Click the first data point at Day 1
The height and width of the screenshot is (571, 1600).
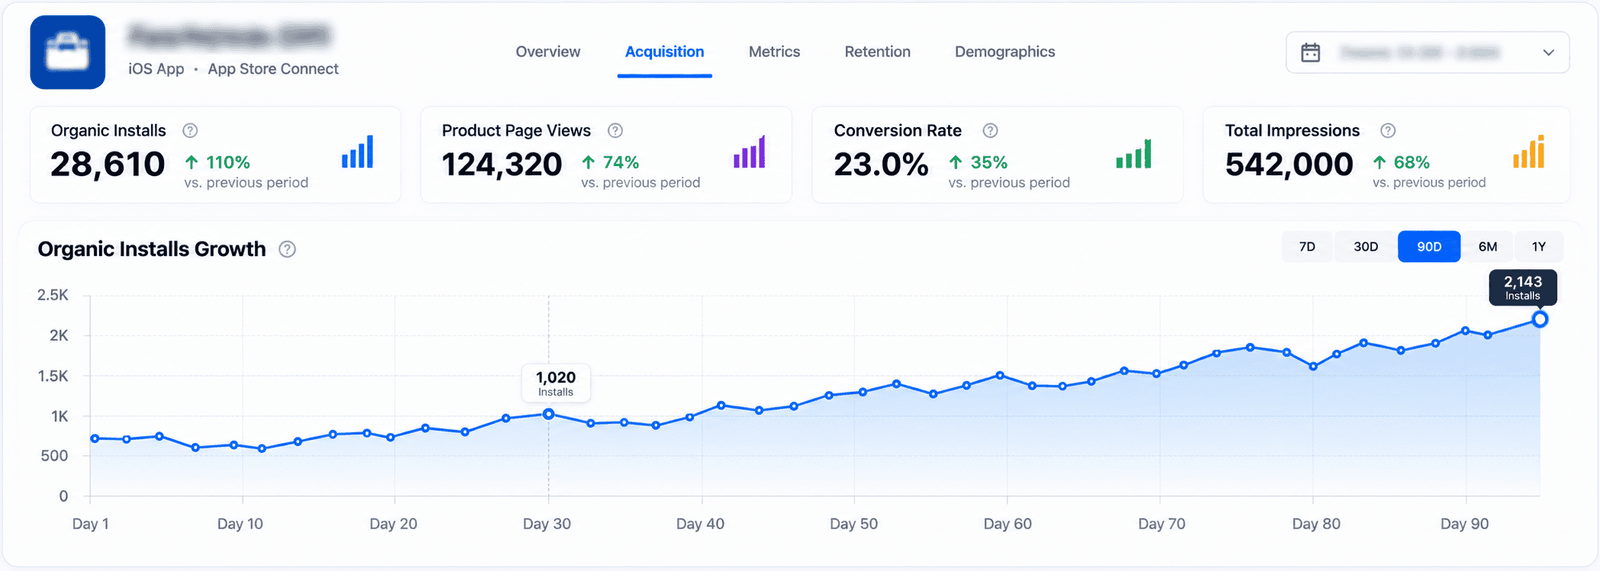tap(95, 438)
